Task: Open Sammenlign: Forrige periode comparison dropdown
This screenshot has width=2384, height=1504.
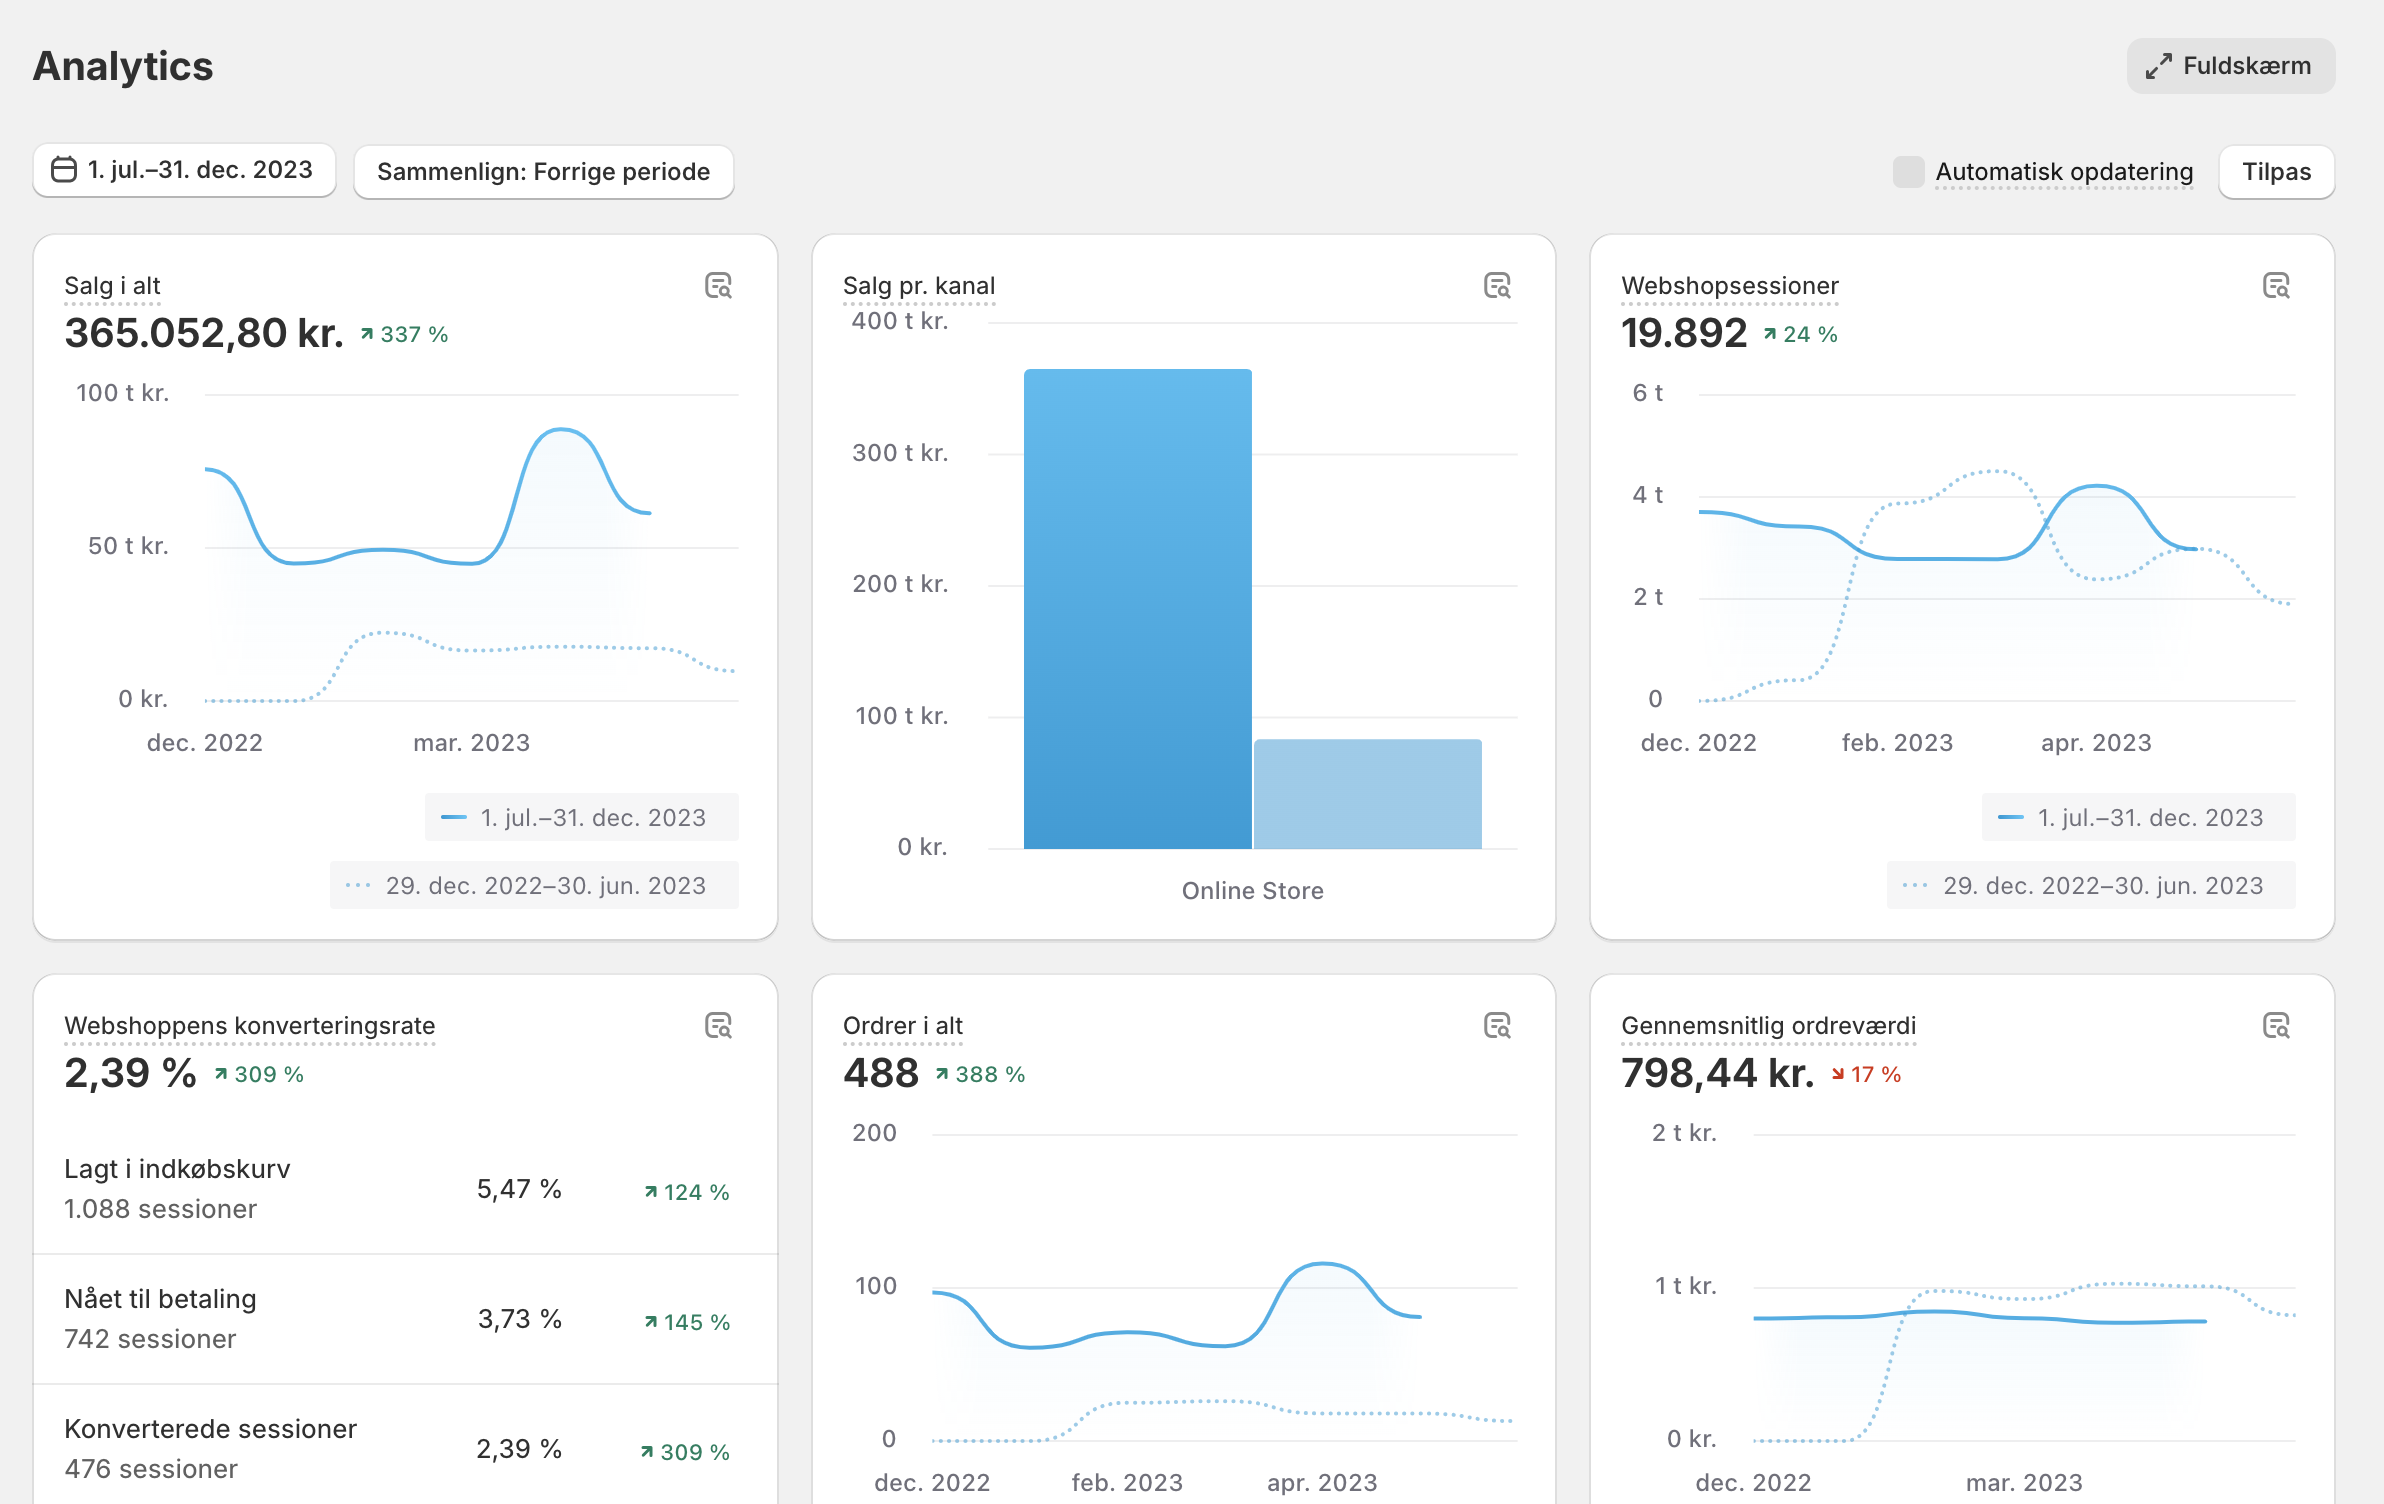Action: tap(543, 172)
